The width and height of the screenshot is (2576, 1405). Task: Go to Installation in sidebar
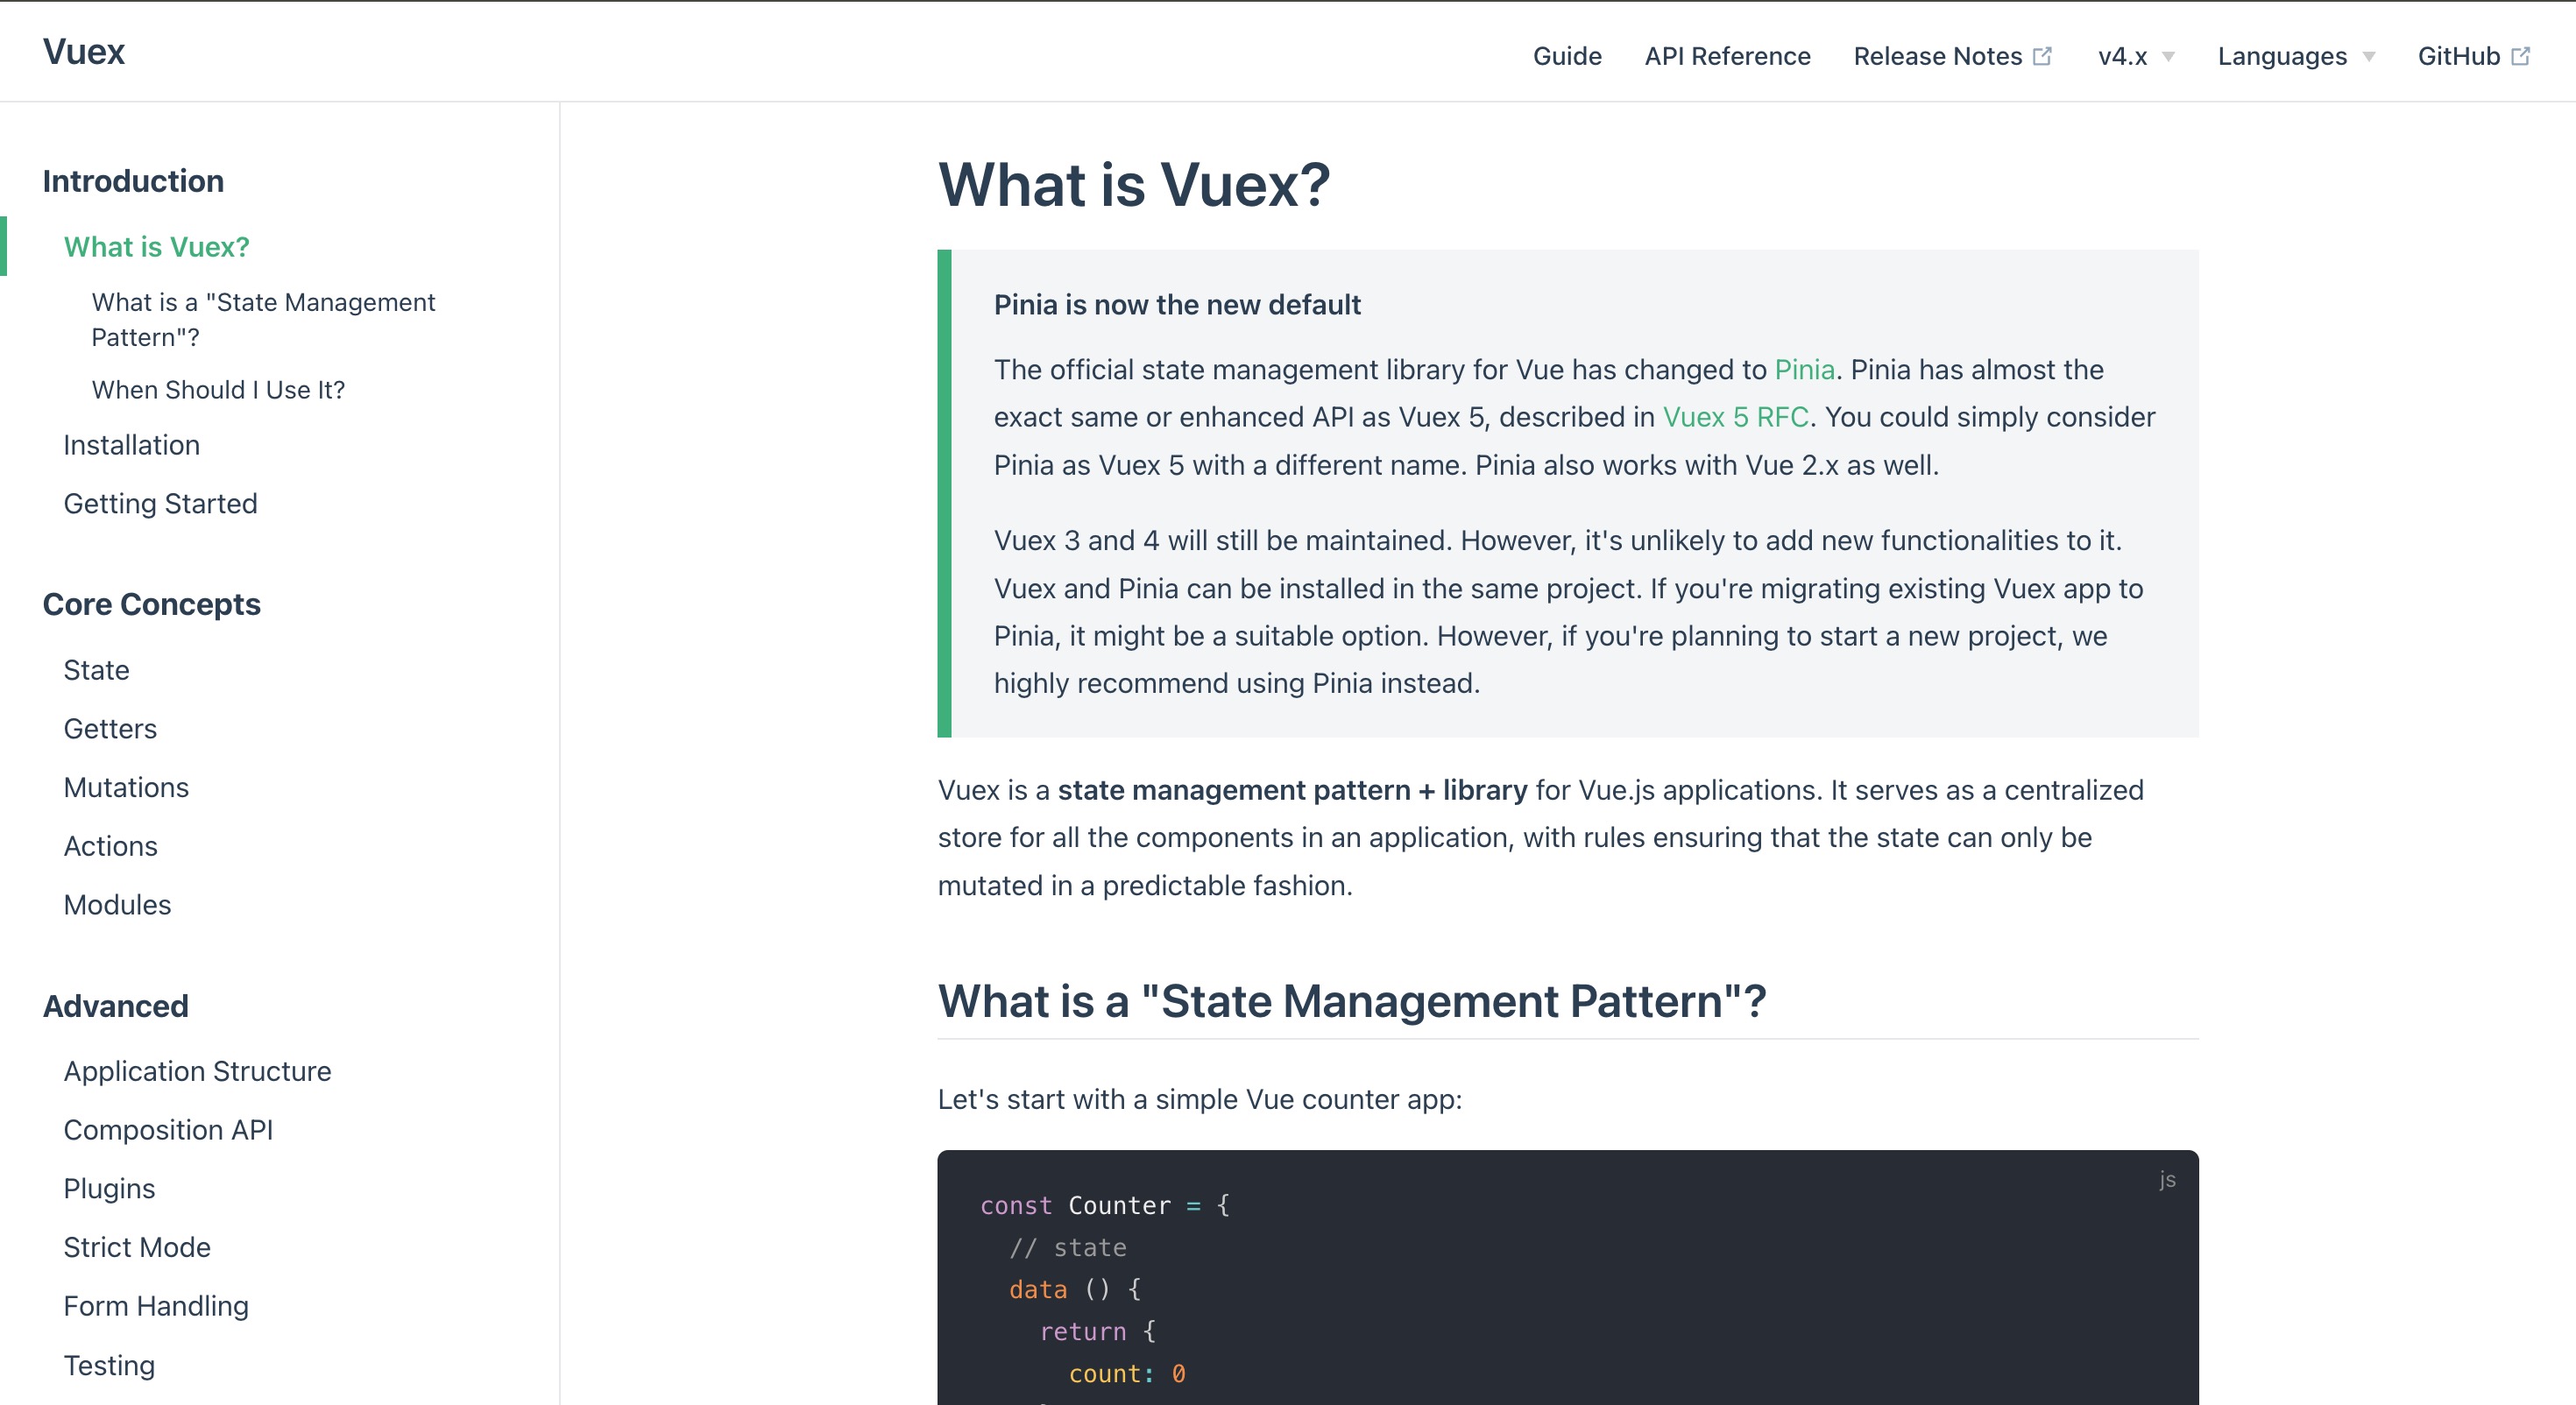[x=132, y=445]
